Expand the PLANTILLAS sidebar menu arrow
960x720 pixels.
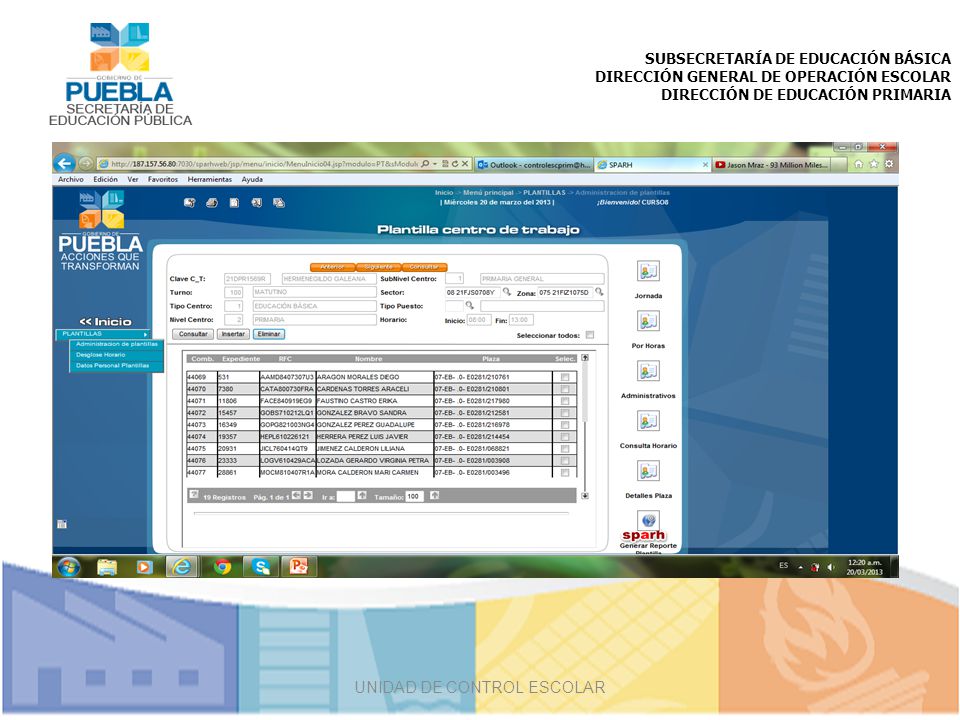pos(145,334)
